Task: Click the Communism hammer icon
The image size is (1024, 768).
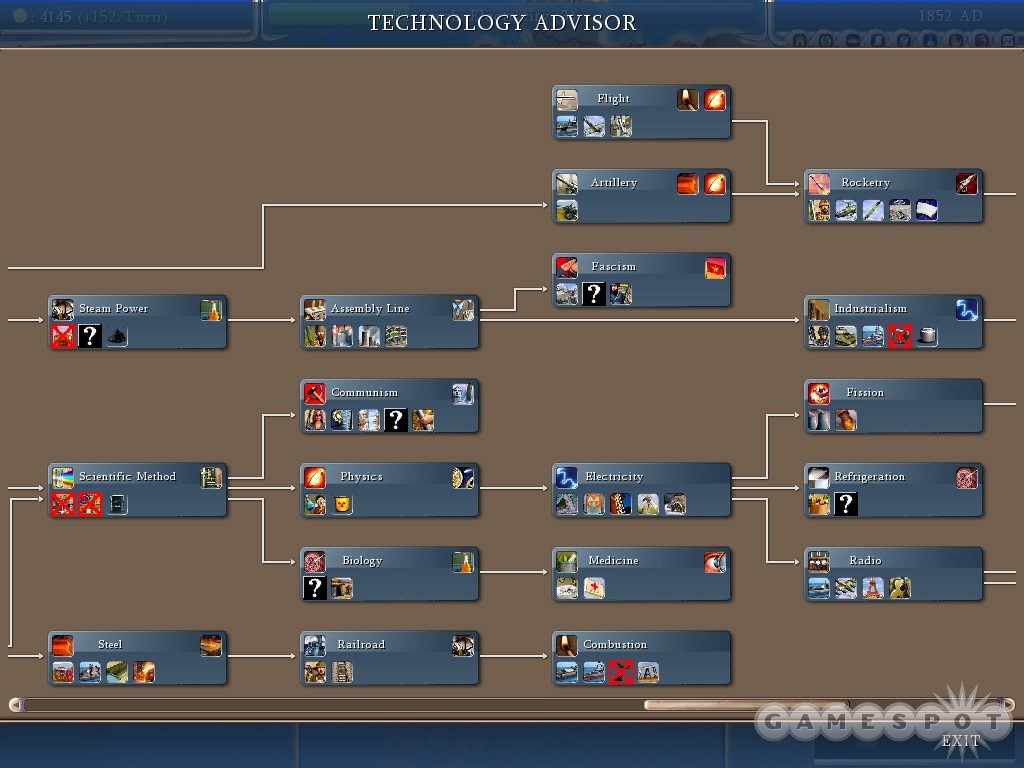Action: (315, 393)
